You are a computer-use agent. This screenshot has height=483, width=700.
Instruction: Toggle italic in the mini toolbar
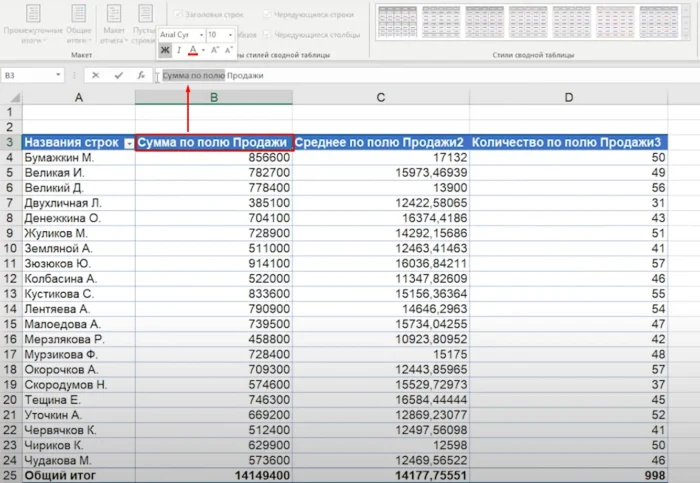(179, 50)
